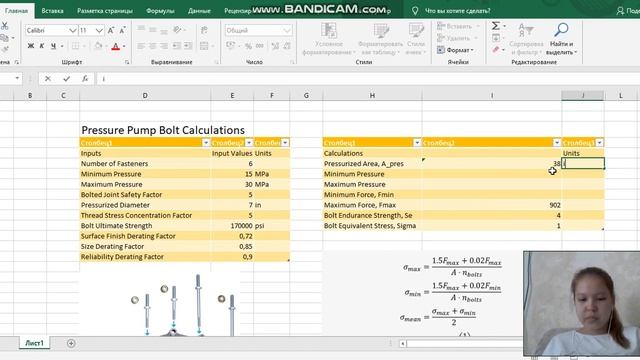Click the red font color A icon

(x=116, y=47)
